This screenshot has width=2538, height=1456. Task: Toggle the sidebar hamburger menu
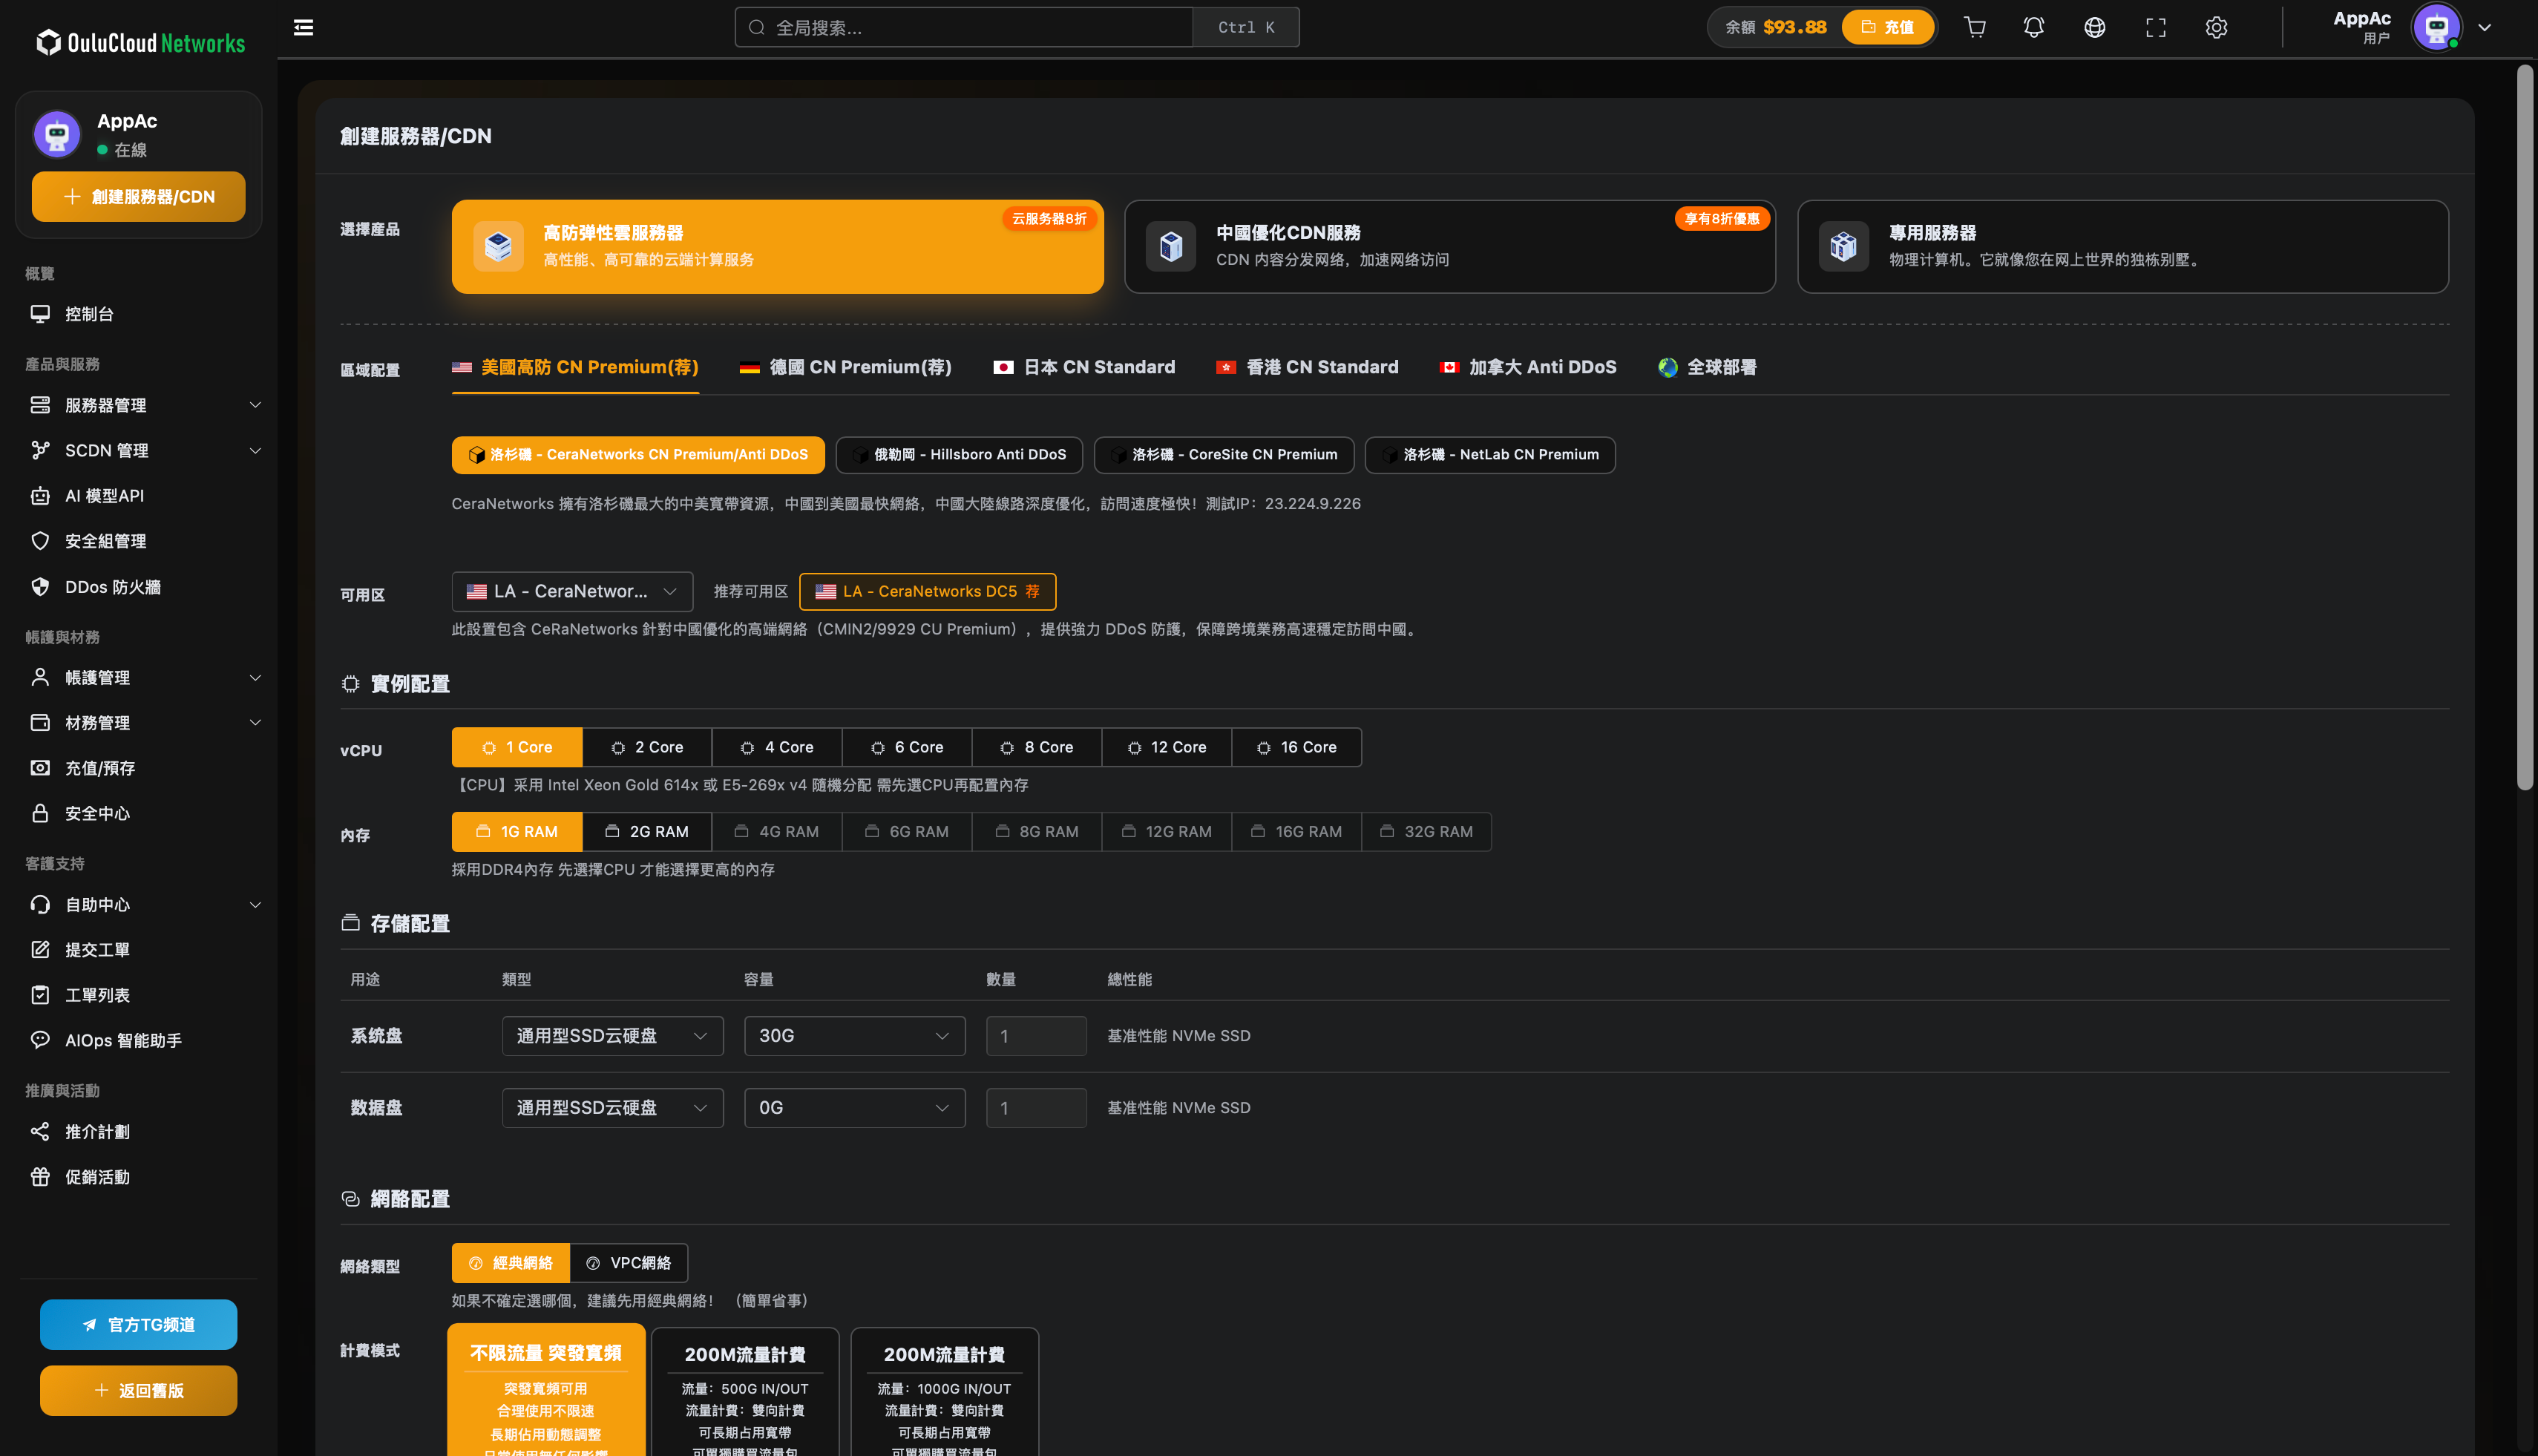[304, 27]
